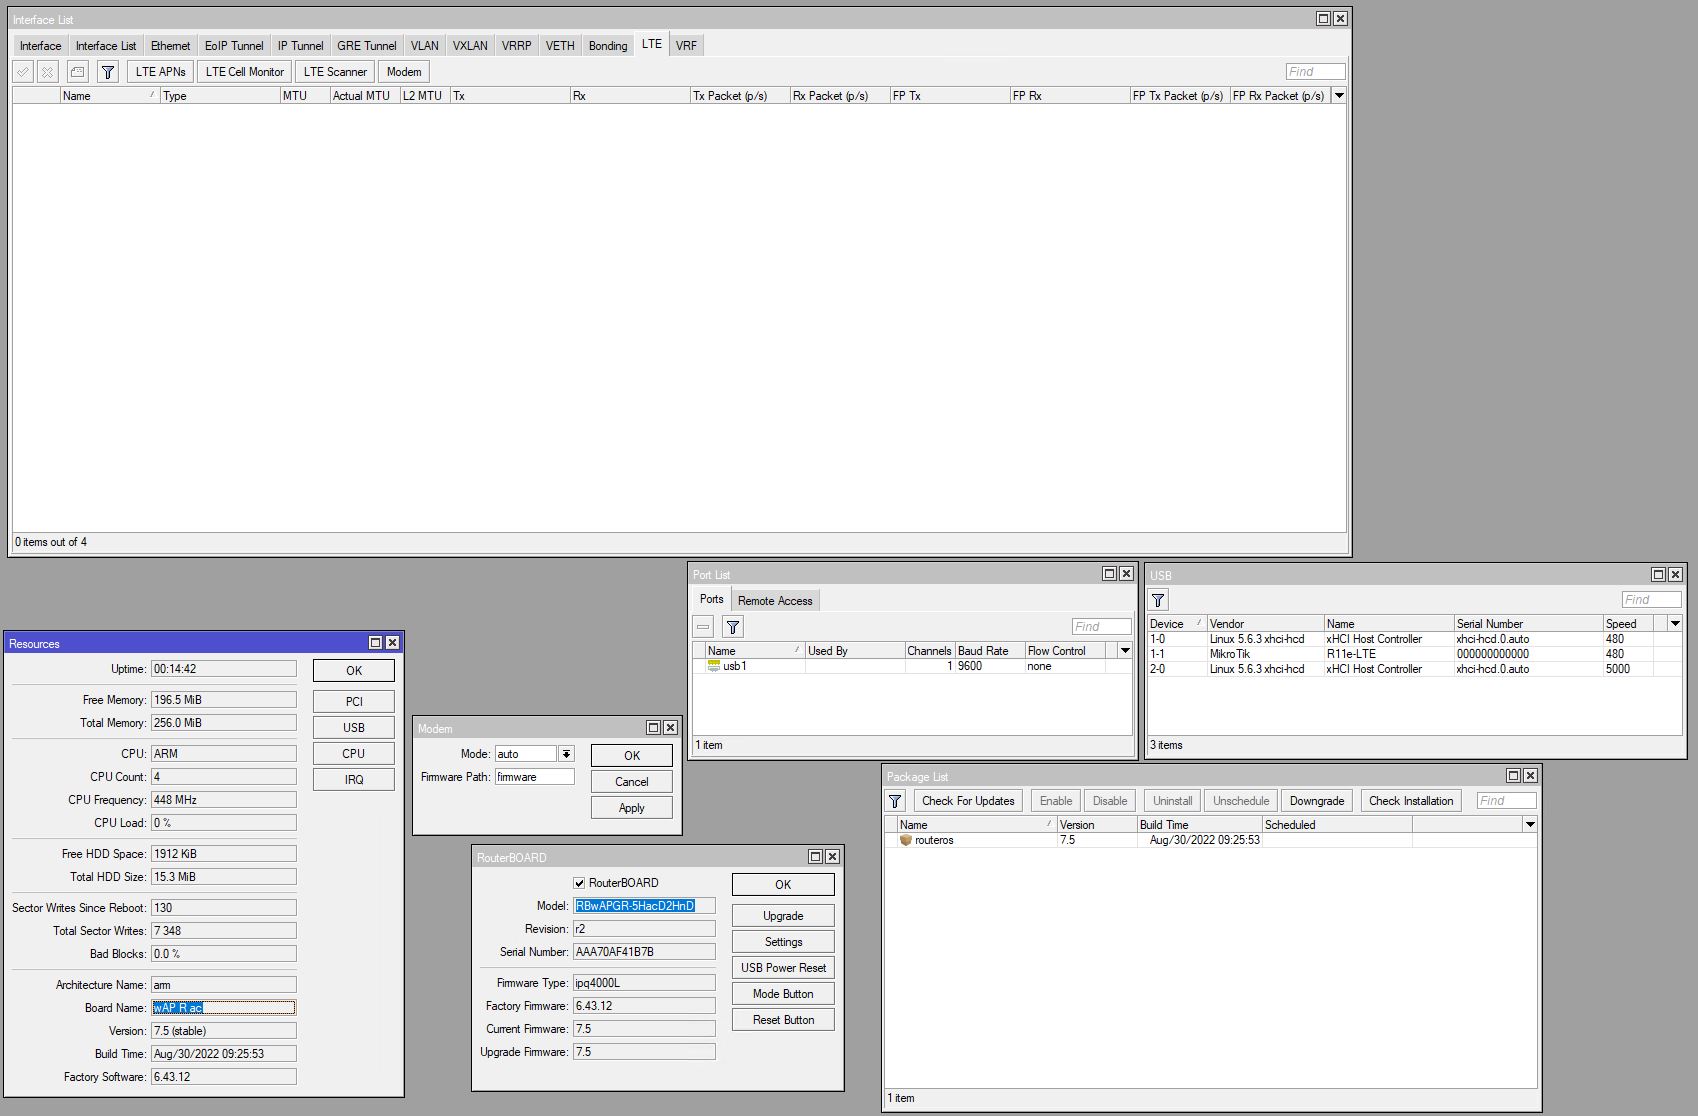Click the USB button in Resources window
Screen dimensions: 1698x1116
click(354, 728)
